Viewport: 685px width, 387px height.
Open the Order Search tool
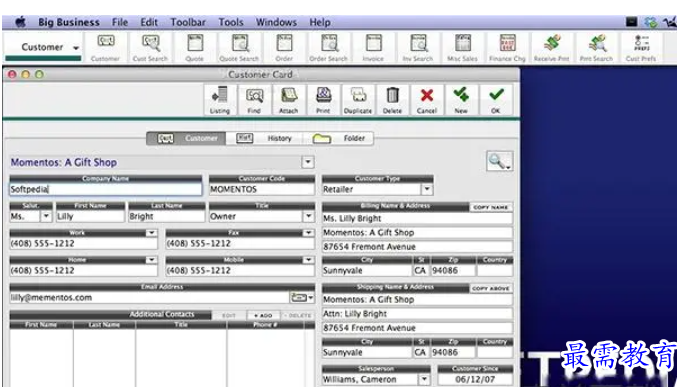pyautogui.click(x=329, y=48)
